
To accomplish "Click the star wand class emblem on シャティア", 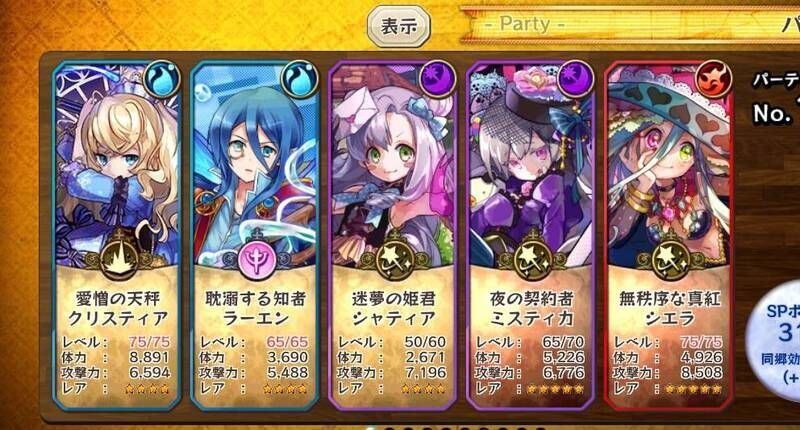I will [x=394, y=258].
